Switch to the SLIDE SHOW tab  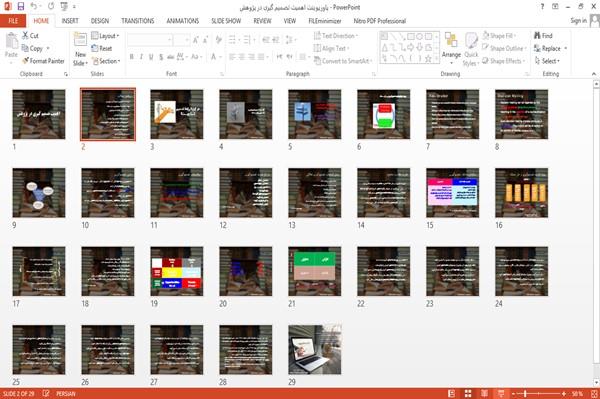pyautogui.click(x=226, y=21)
